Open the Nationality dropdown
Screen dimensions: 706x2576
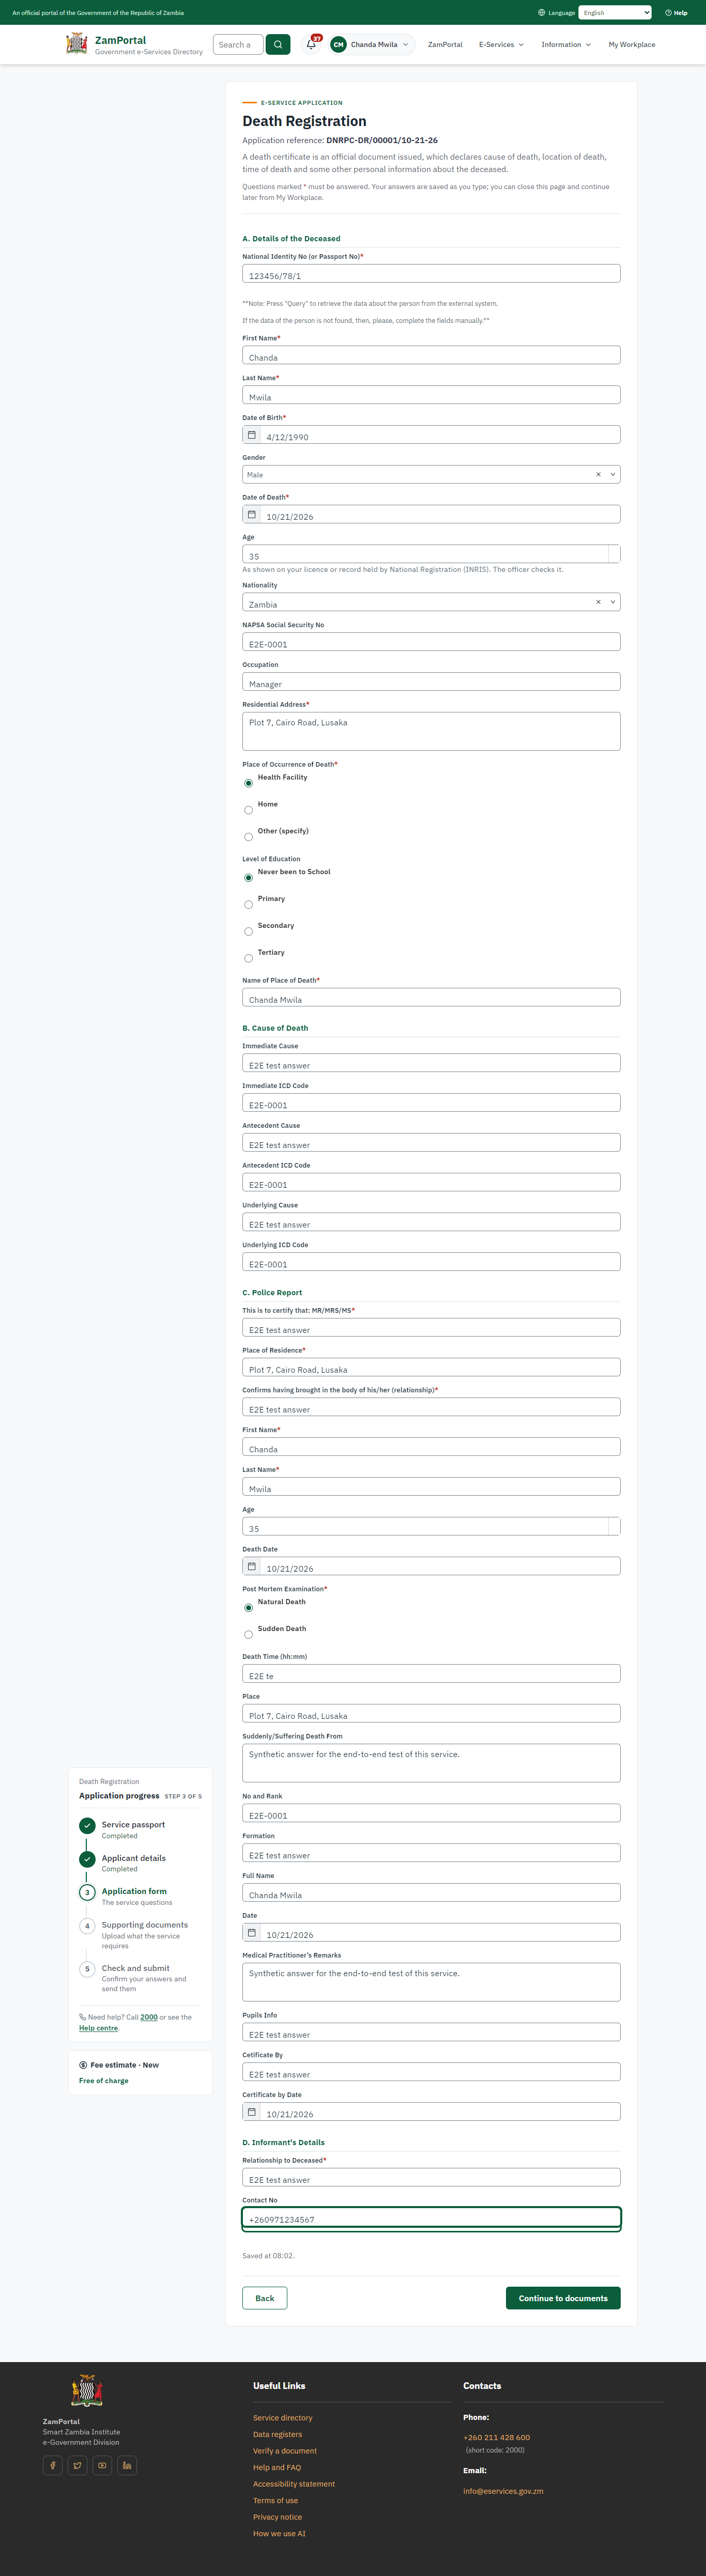coord(431,602)
